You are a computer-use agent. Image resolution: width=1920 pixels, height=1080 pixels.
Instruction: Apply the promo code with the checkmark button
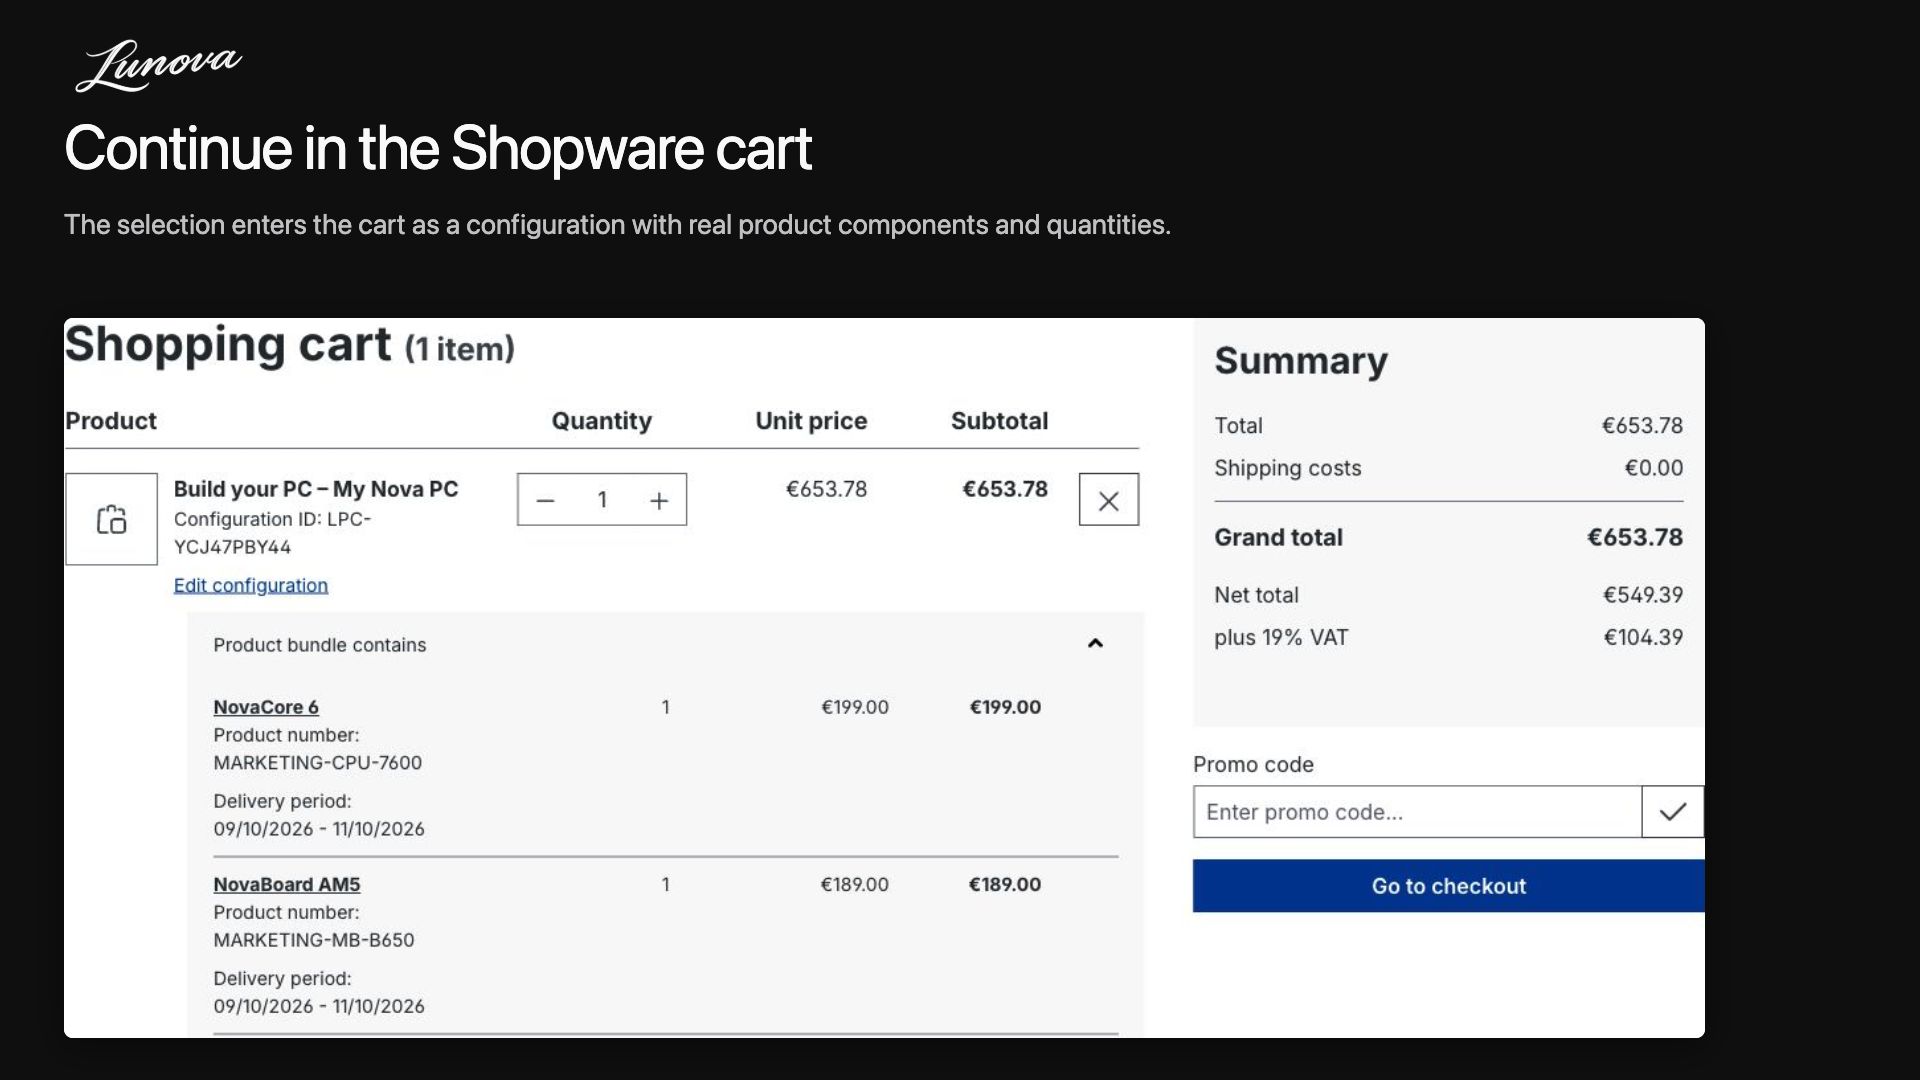(x=1673, y=812)
